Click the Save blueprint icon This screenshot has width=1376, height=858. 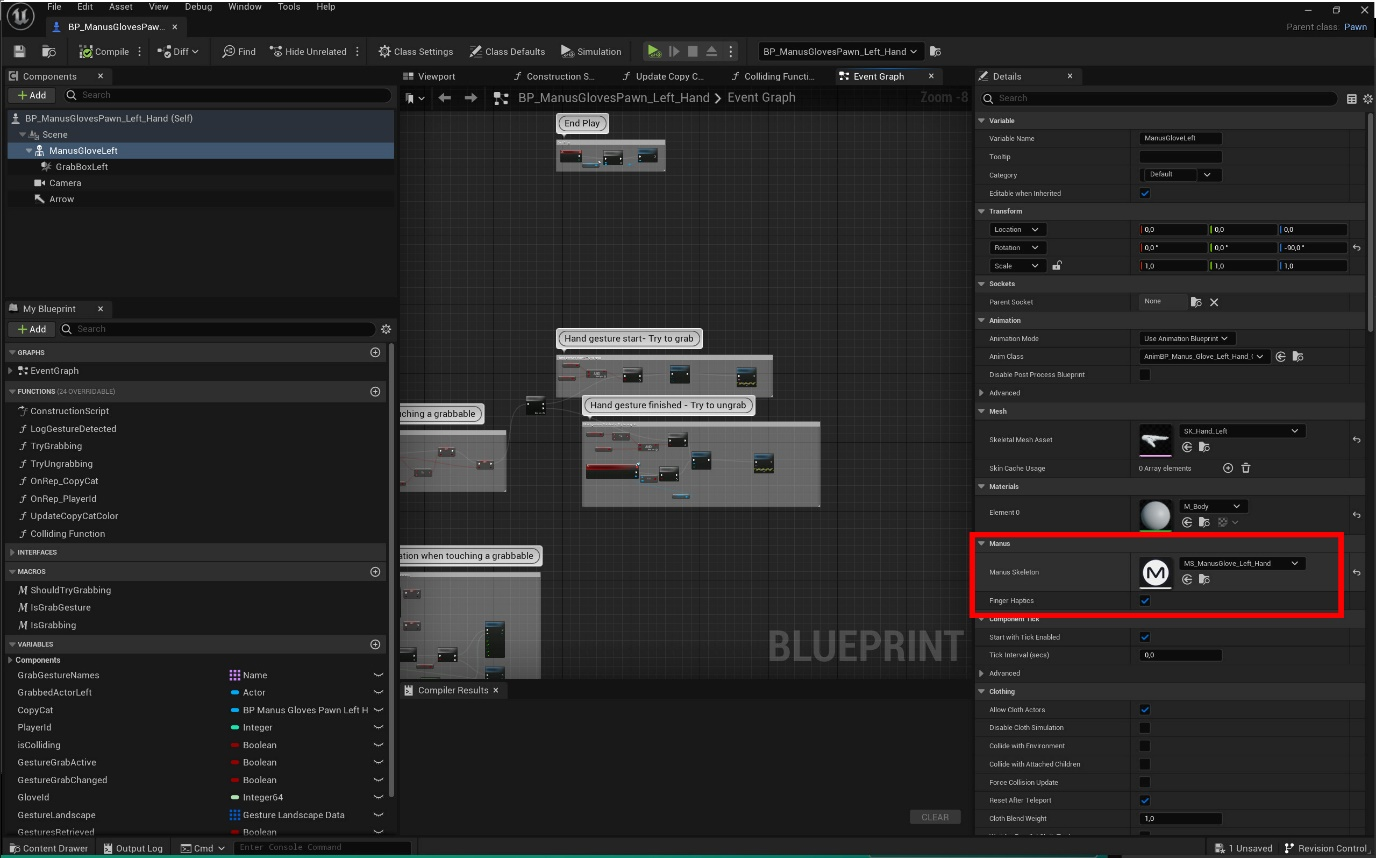click(19, 51)
